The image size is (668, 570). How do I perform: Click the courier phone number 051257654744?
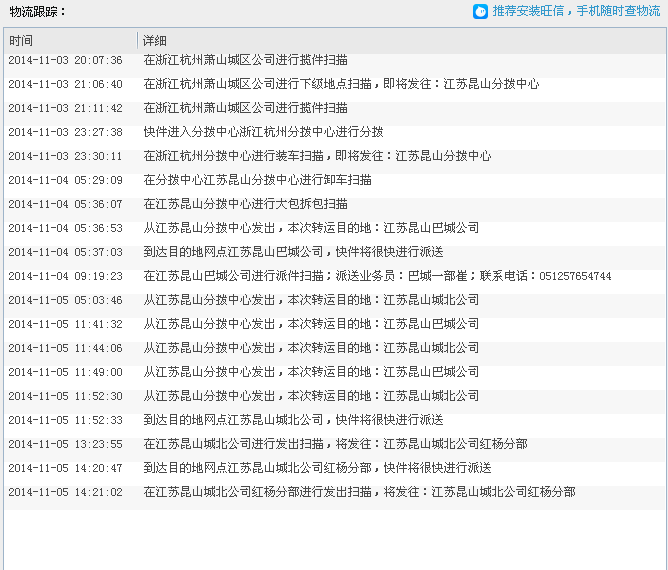[574, 276]
